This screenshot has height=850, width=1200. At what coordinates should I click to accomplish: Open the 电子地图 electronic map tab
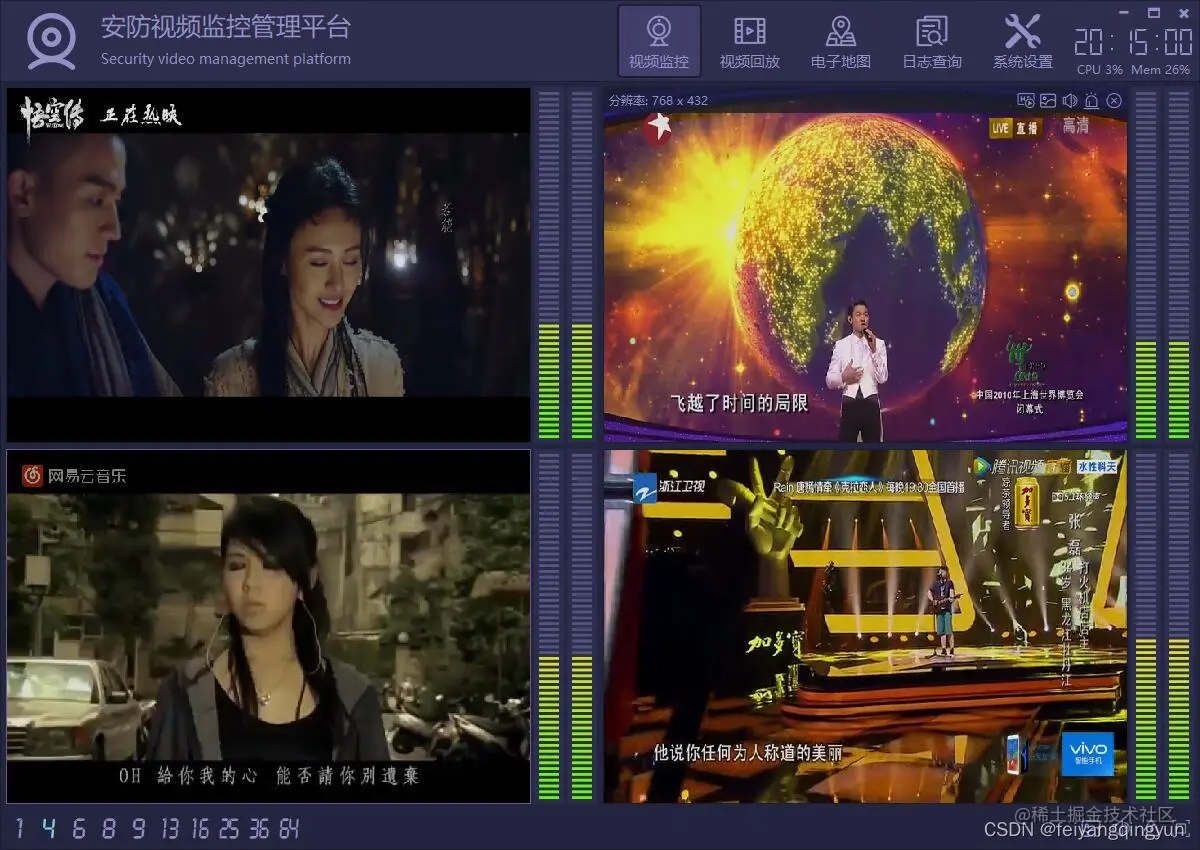coord(841,42)
